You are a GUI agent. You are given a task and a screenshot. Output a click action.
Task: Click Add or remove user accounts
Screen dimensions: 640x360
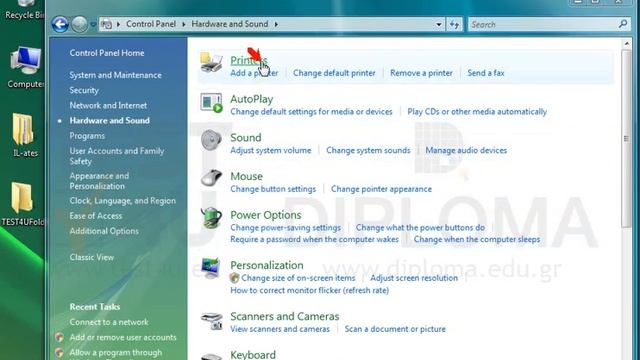pyautogui.click(x=123, y=337)
